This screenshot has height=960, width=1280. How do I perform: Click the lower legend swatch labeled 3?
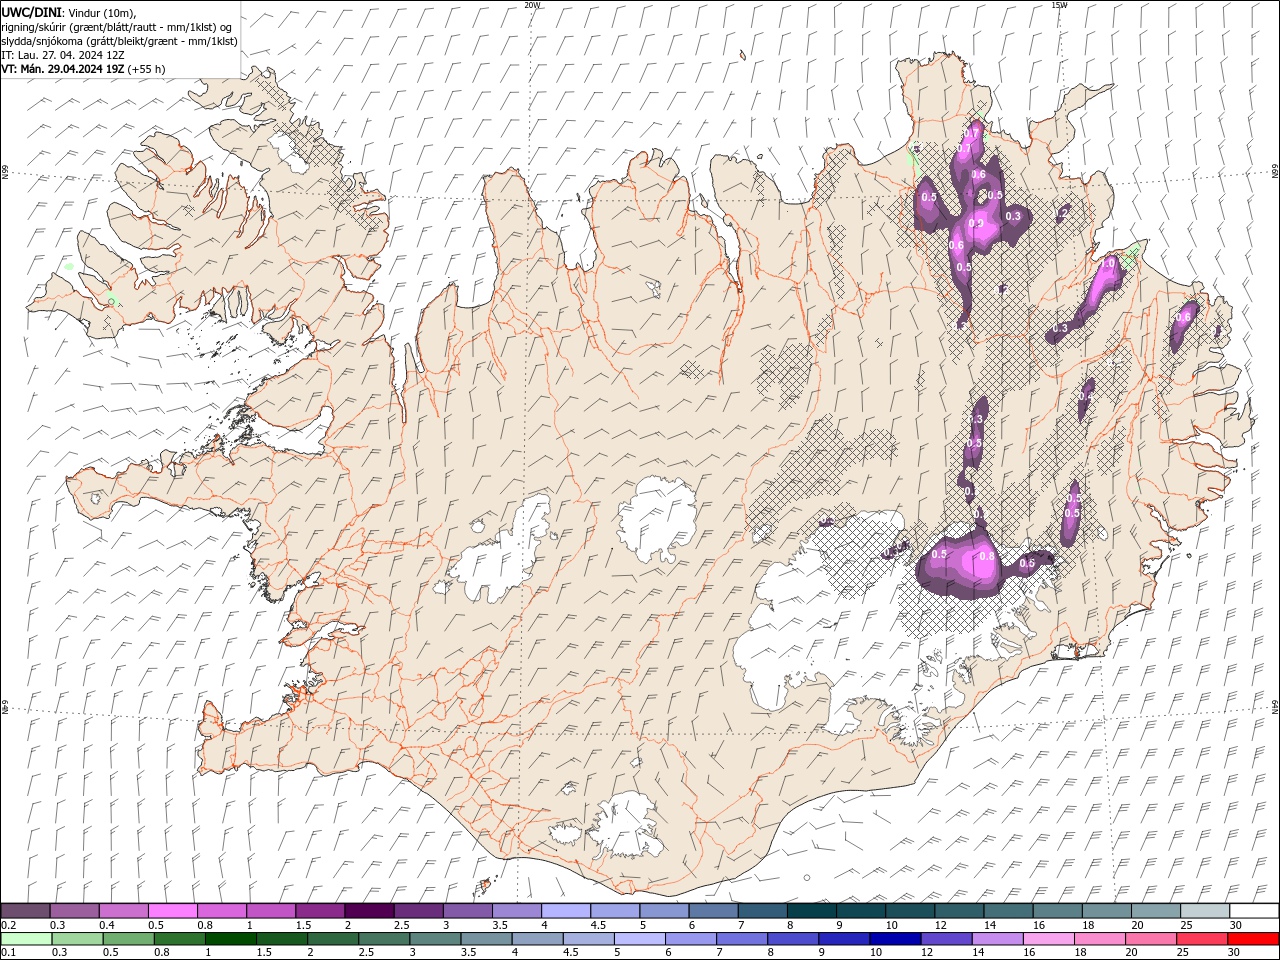point(435,939)
